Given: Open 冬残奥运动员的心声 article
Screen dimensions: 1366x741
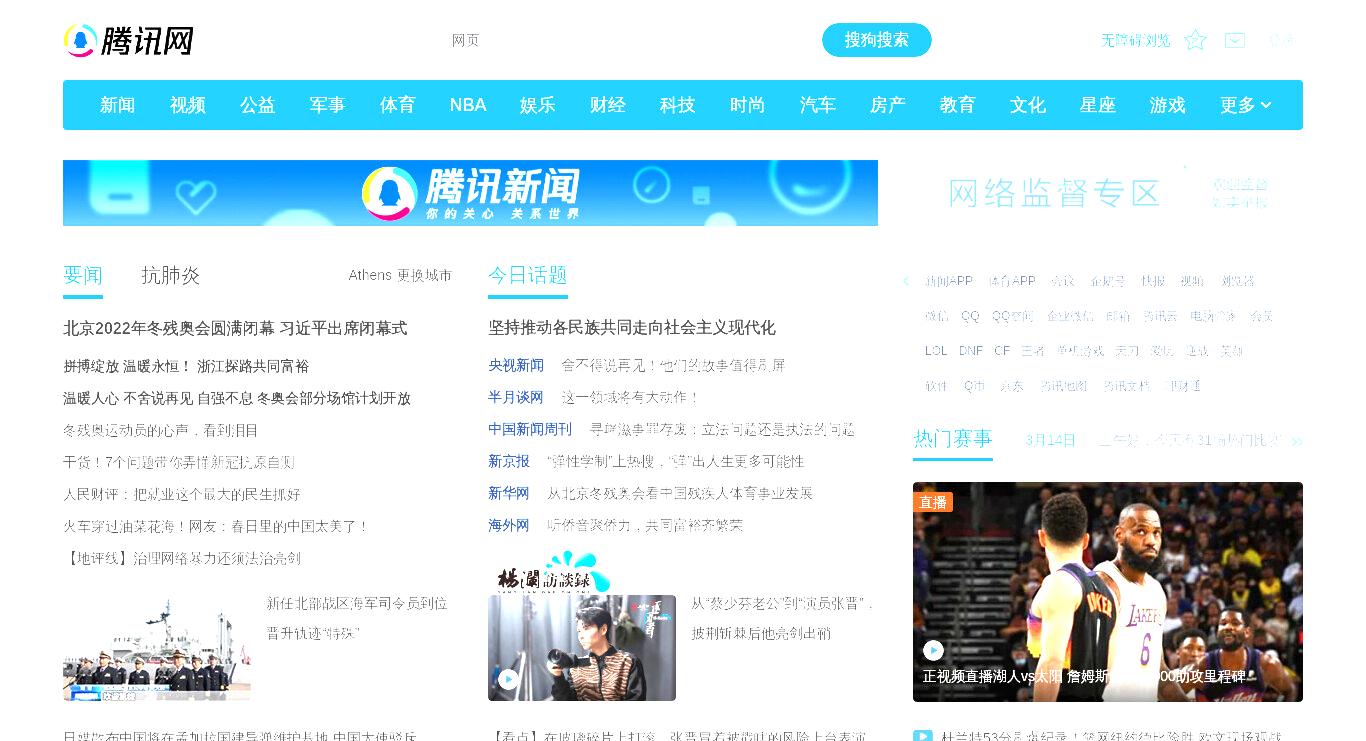Looking at the screenshot, I should tap(161, 430).
